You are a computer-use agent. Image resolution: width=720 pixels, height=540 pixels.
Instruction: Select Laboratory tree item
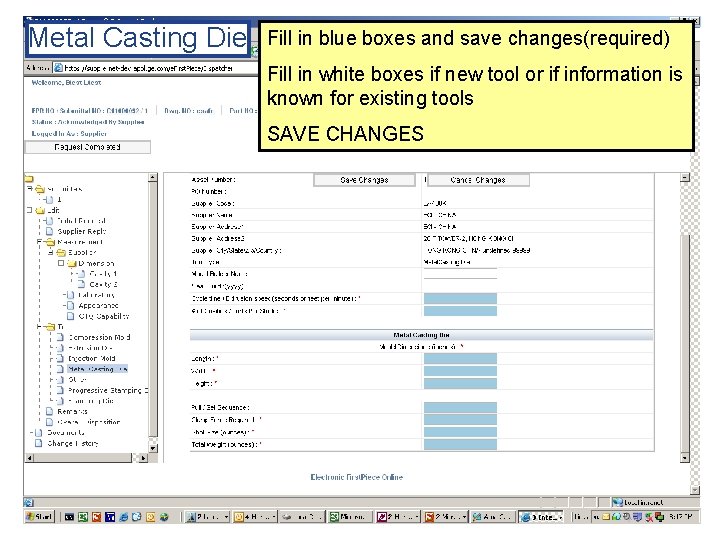pyautogui.click(x=96, y=295)
